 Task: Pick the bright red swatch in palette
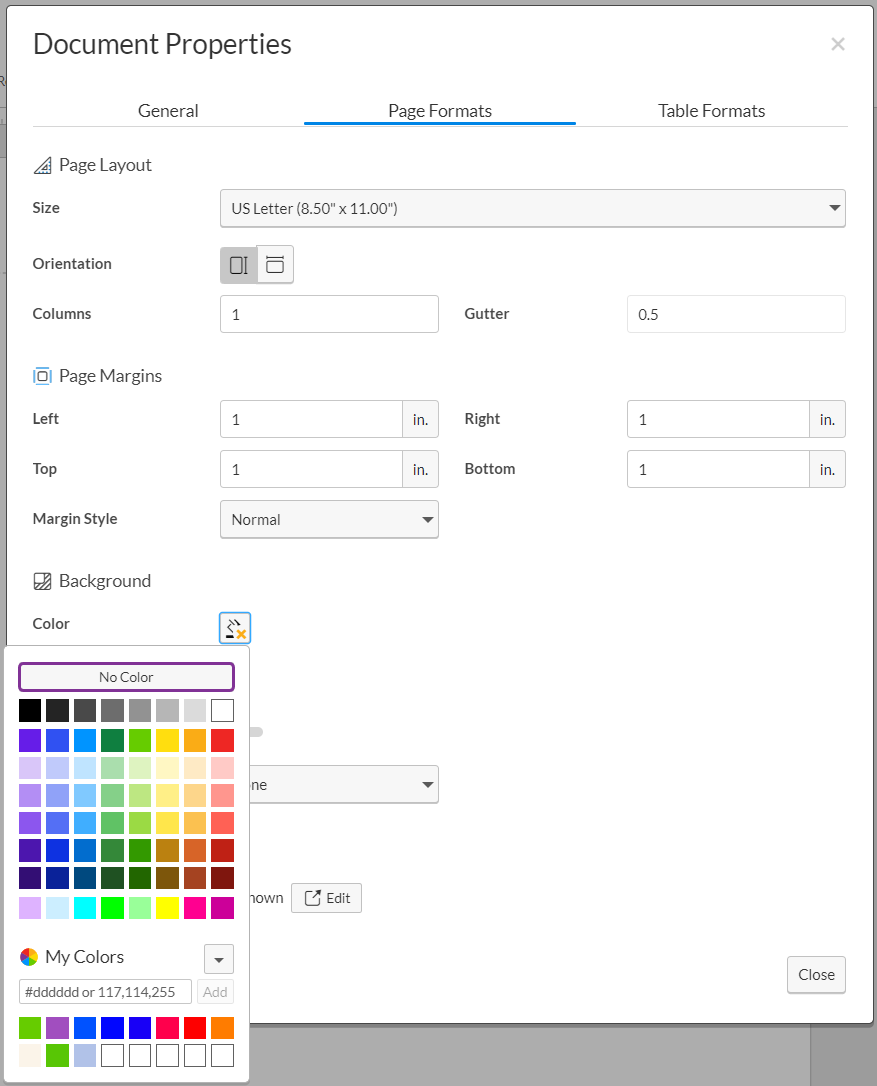pyautogui.click(x=223, y=741)
